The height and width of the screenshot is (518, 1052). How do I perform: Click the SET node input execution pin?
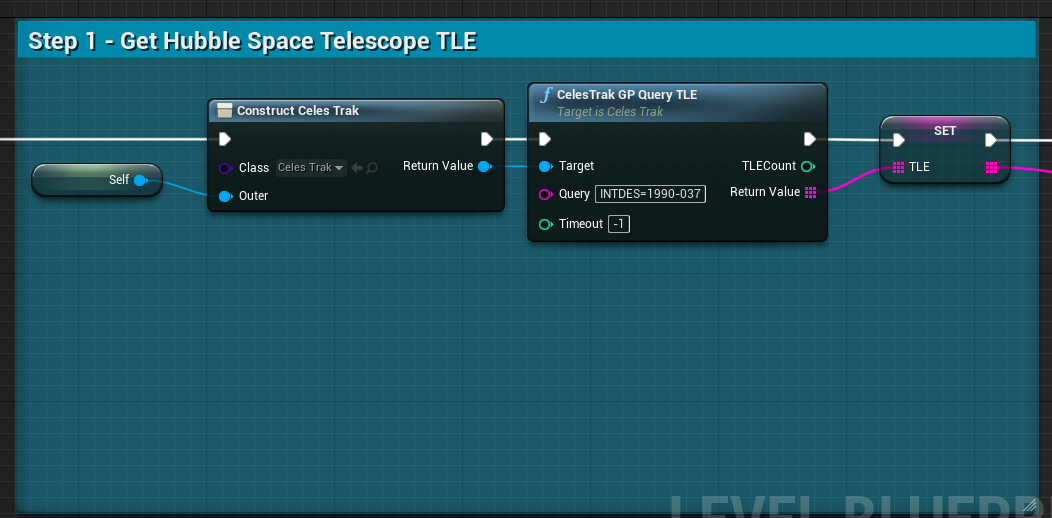click(x=899, y=140)
